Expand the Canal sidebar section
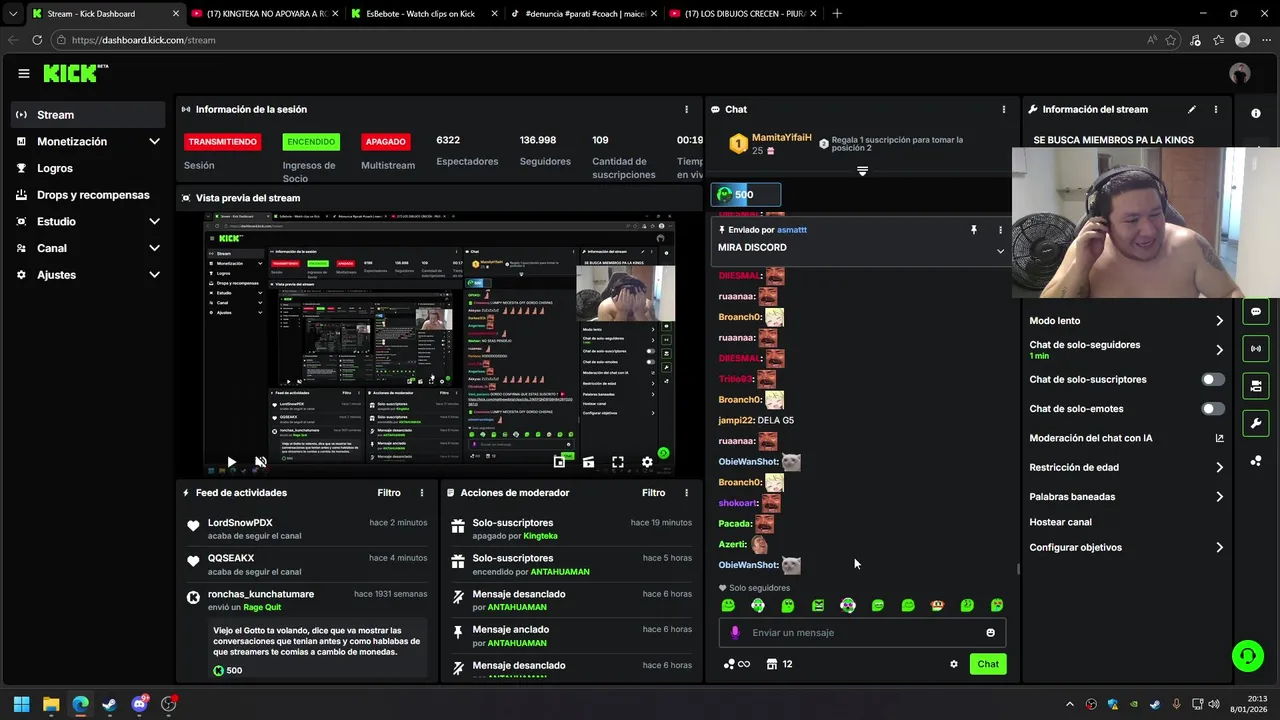The height and width of the screenshot is (720, 1280). [x=154, y=248]
